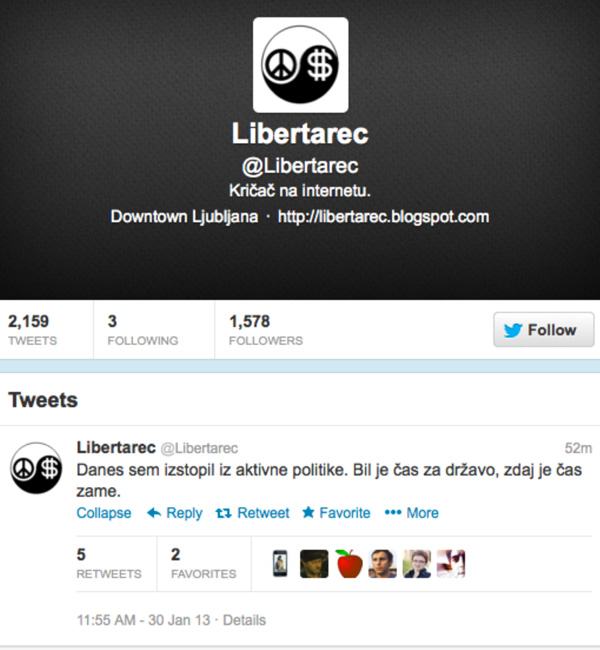Image resolution: width=600 pixels, height=650 pixels.
Task: Click the @Libertarec handle in tweet
Action: pyautogui.click(x=199, y=448)
